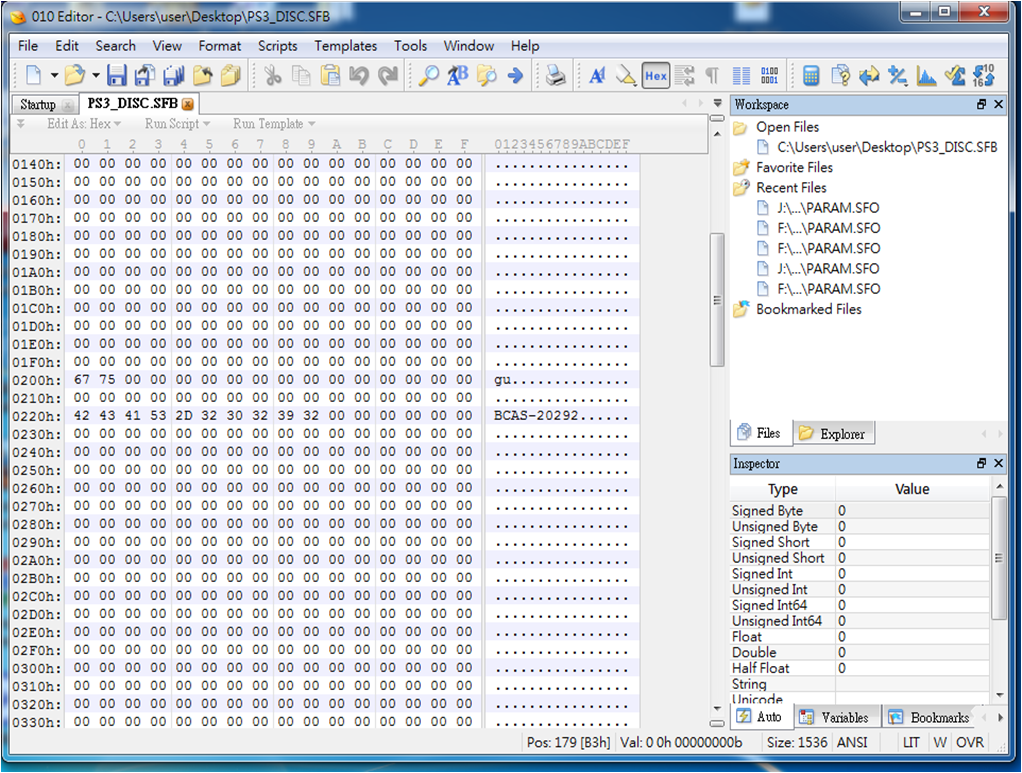Image resolution: width=1022 pixels, height=773 pixels.
Task: Select the Auto tab in Inspector
Action: [x=761, y=716]
